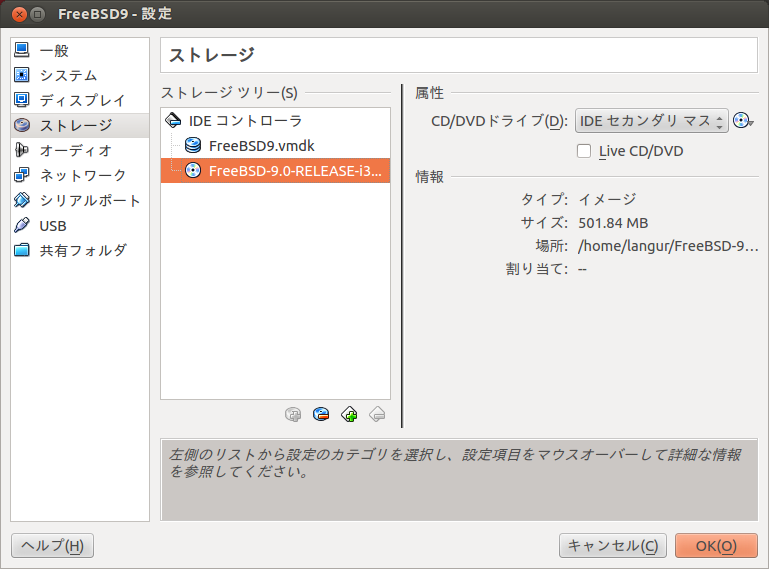Screen dimensions: 769x569
Task: Click the 共有フォルダ folder icon
Action: 22,250
